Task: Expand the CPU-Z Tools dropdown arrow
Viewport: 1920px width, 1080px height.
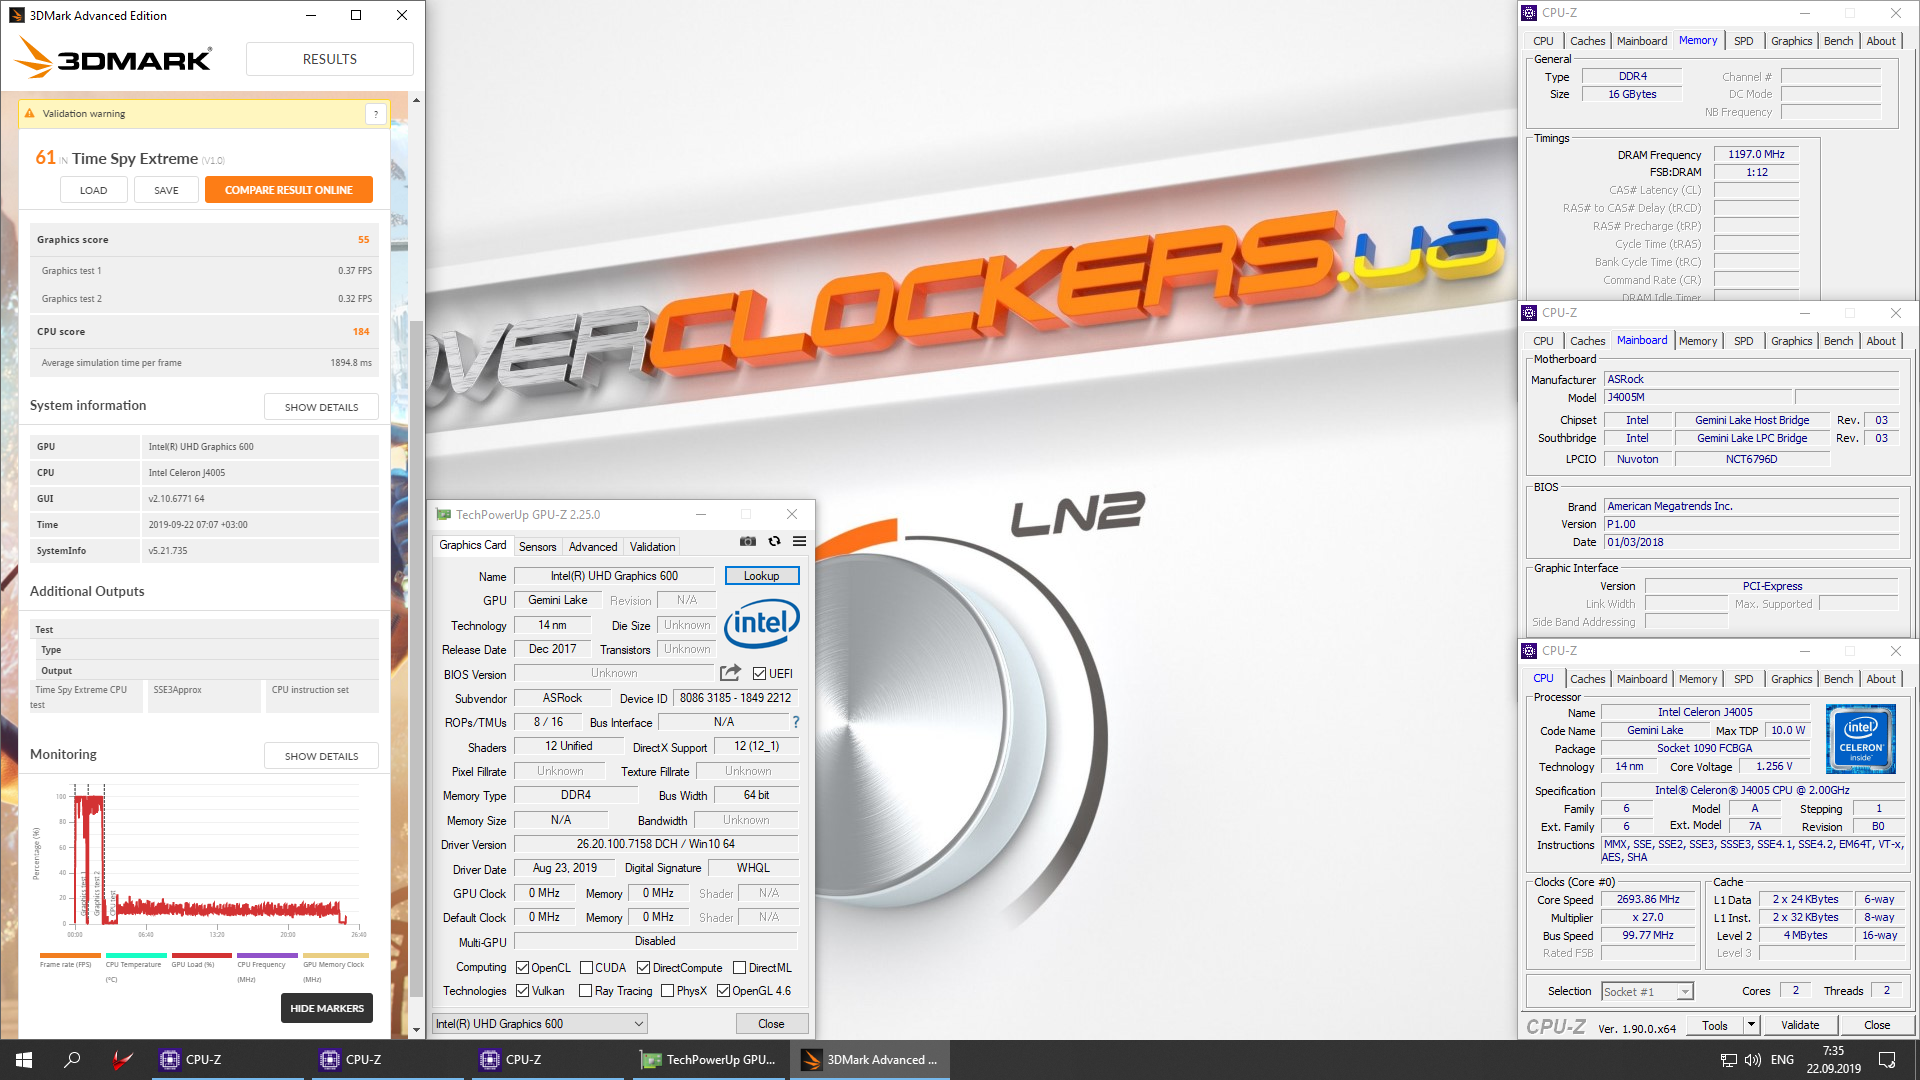Action: click(1751, 1025)
